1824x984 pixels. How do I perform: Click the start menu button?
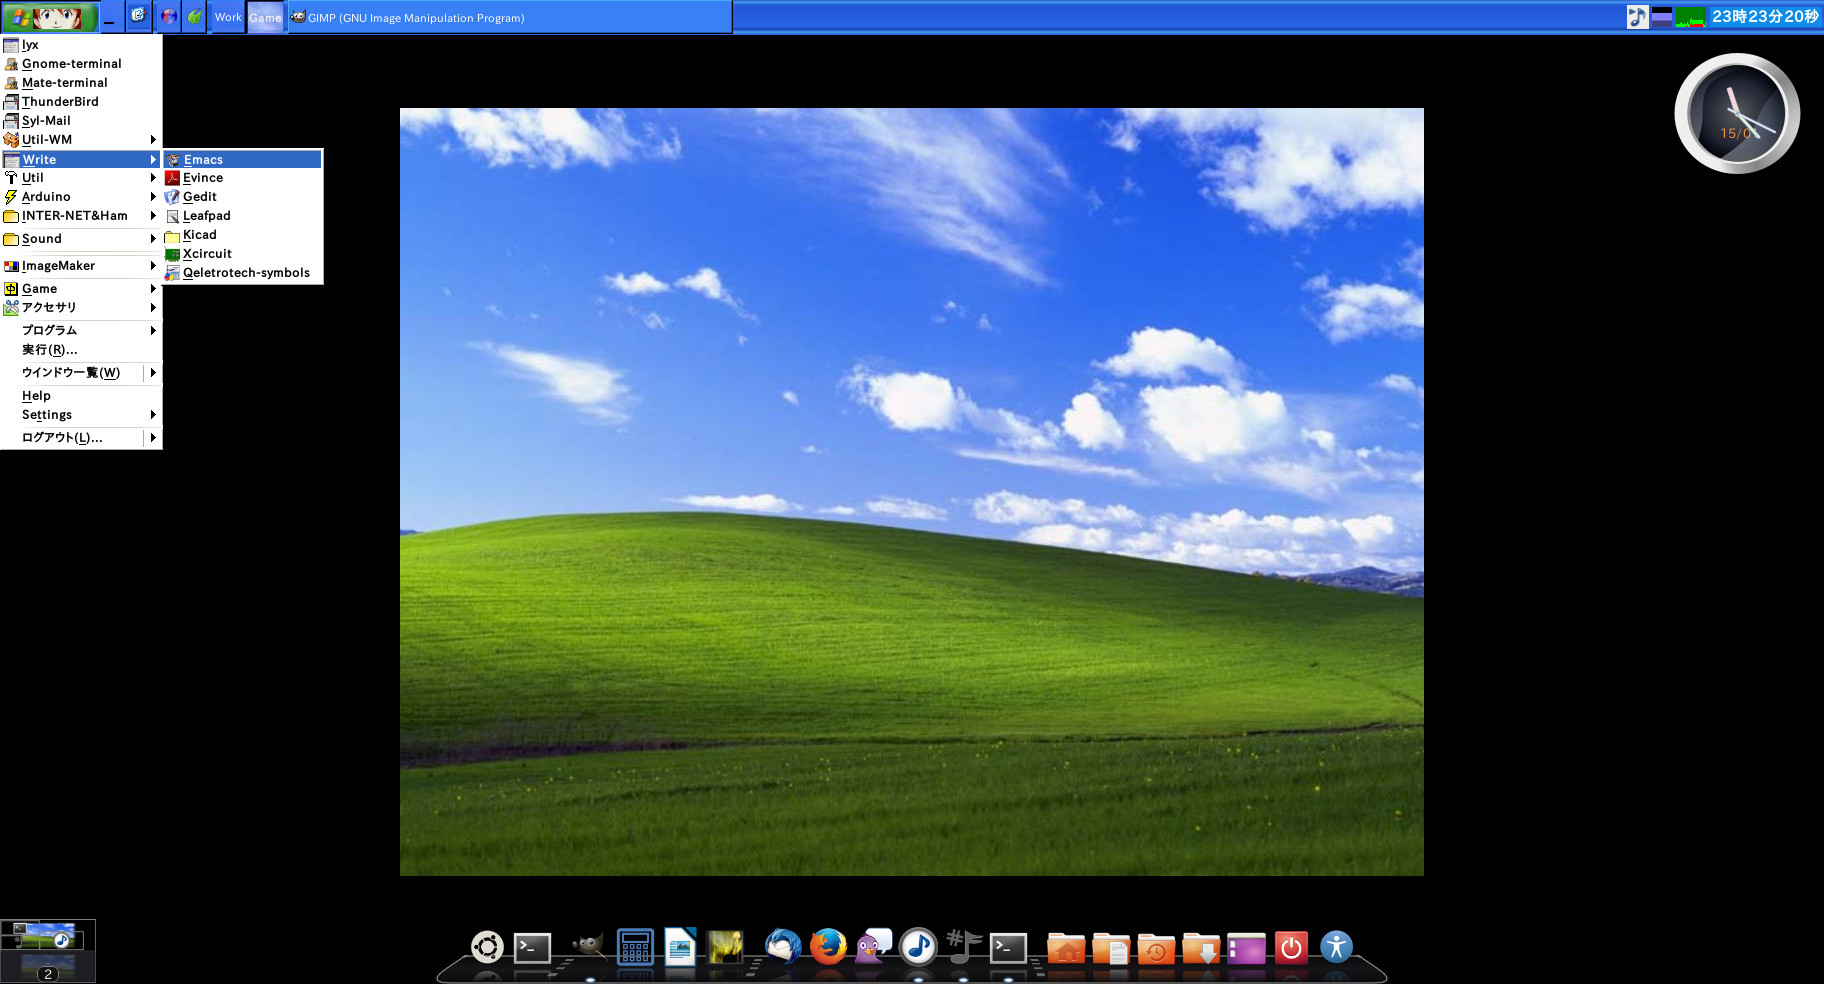[50, 17]
